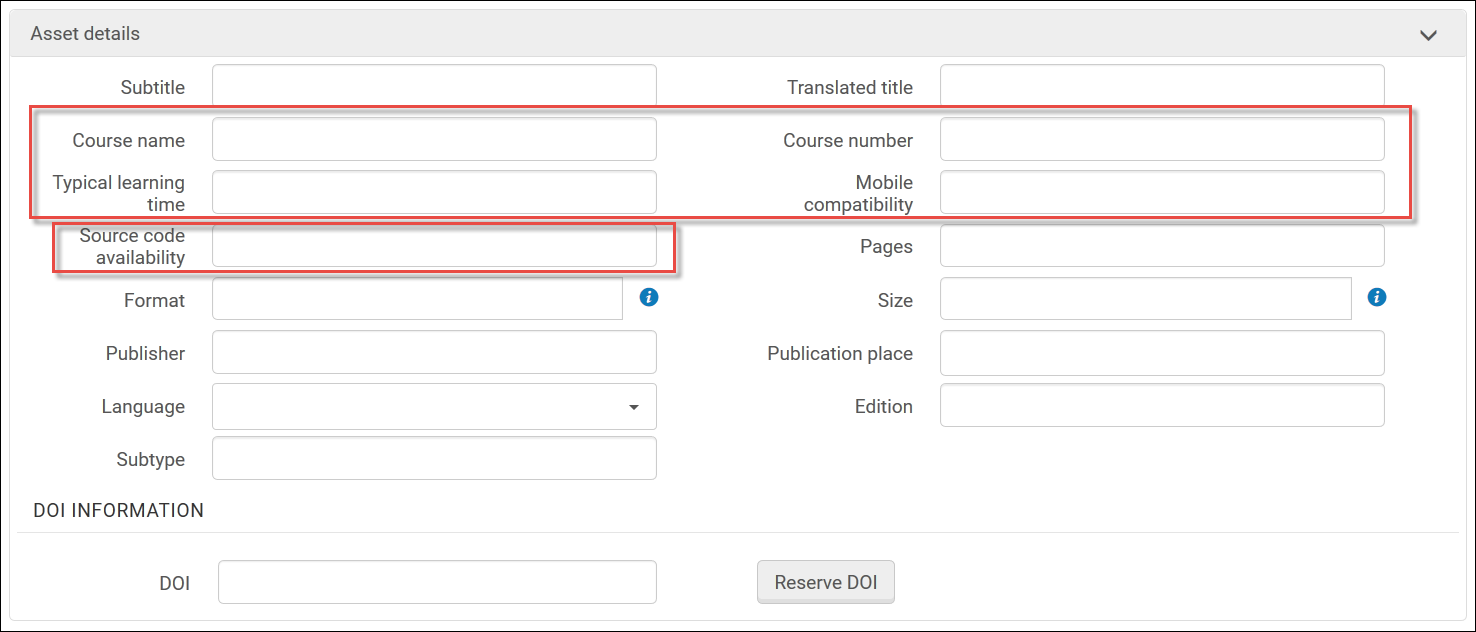Click the Publication place field
1476x632 pixels.
(x=1162, y=353)
